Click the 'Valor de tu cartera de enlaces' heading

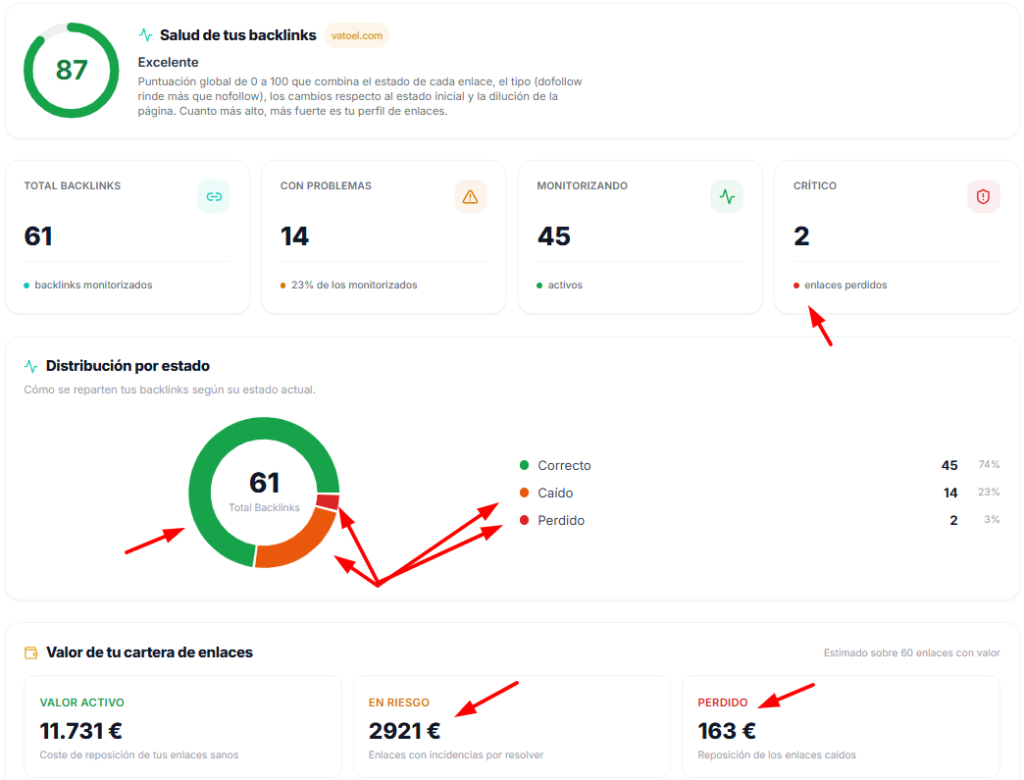click(x=149, y=653)
